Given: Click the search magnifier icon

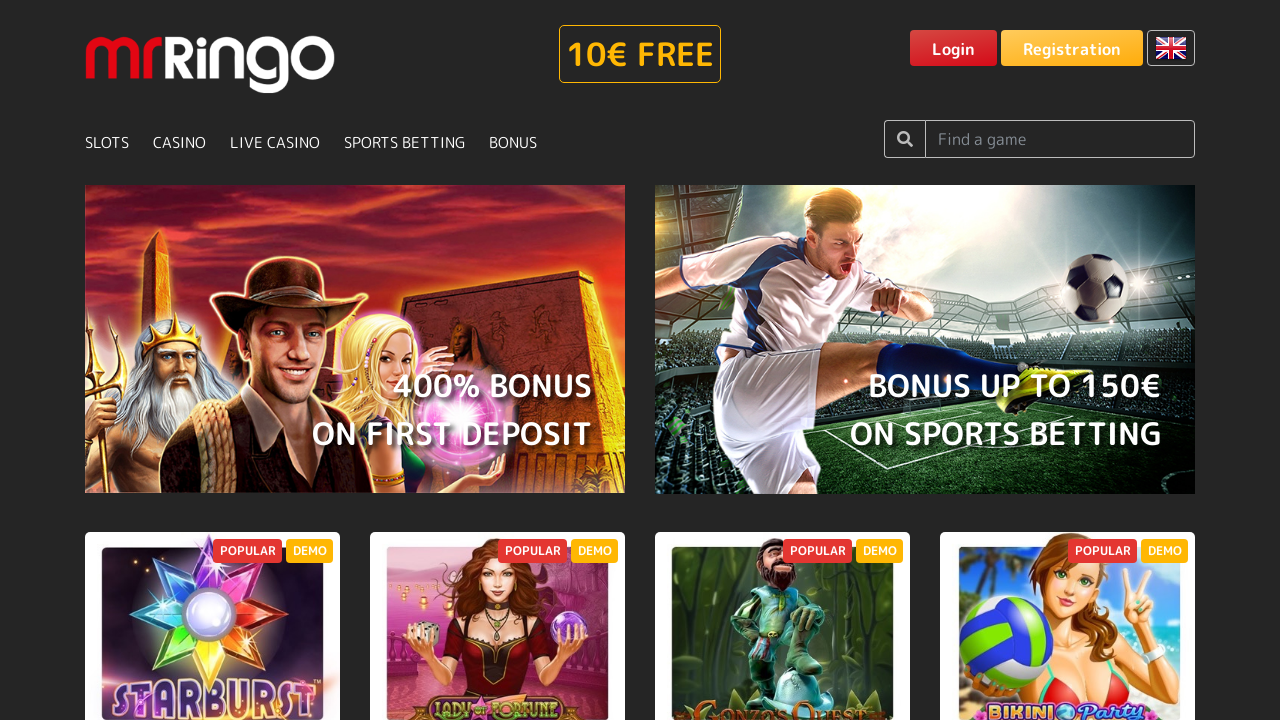Looking at the screenshot, I should [x=905, y=139].
